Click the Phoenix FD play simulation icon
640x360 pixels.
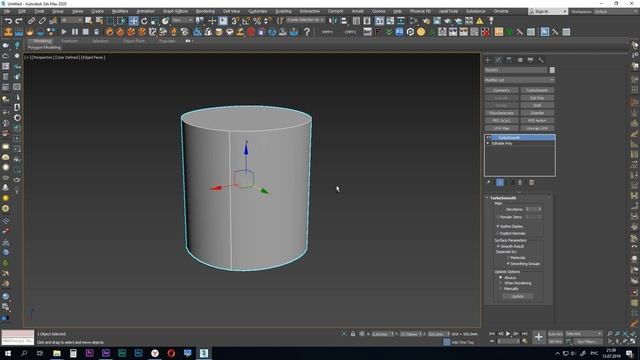pyautogui.click(x=64, y=32)
